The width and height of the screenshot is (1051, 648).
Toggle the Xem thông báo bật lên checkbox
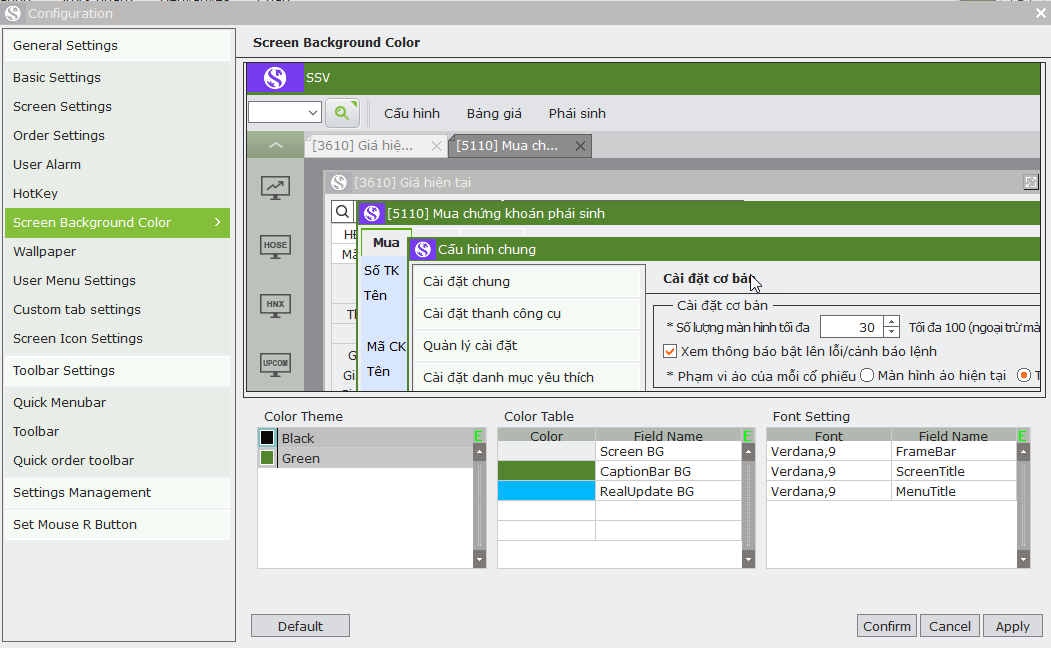pyautogui.click(x=670, y=351)
